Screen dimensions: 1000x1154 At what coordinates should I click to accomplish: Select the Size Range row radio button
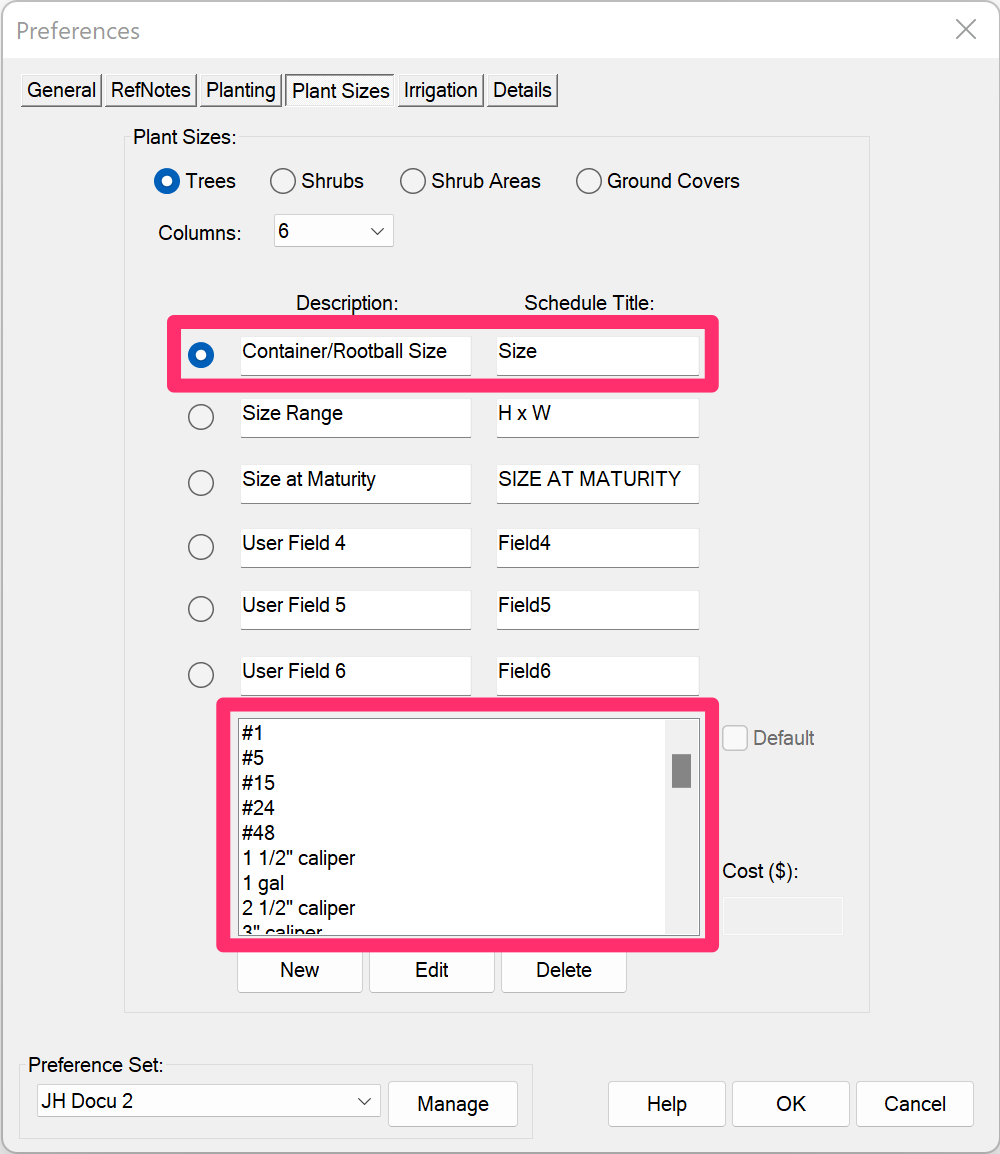pos(201,417)
